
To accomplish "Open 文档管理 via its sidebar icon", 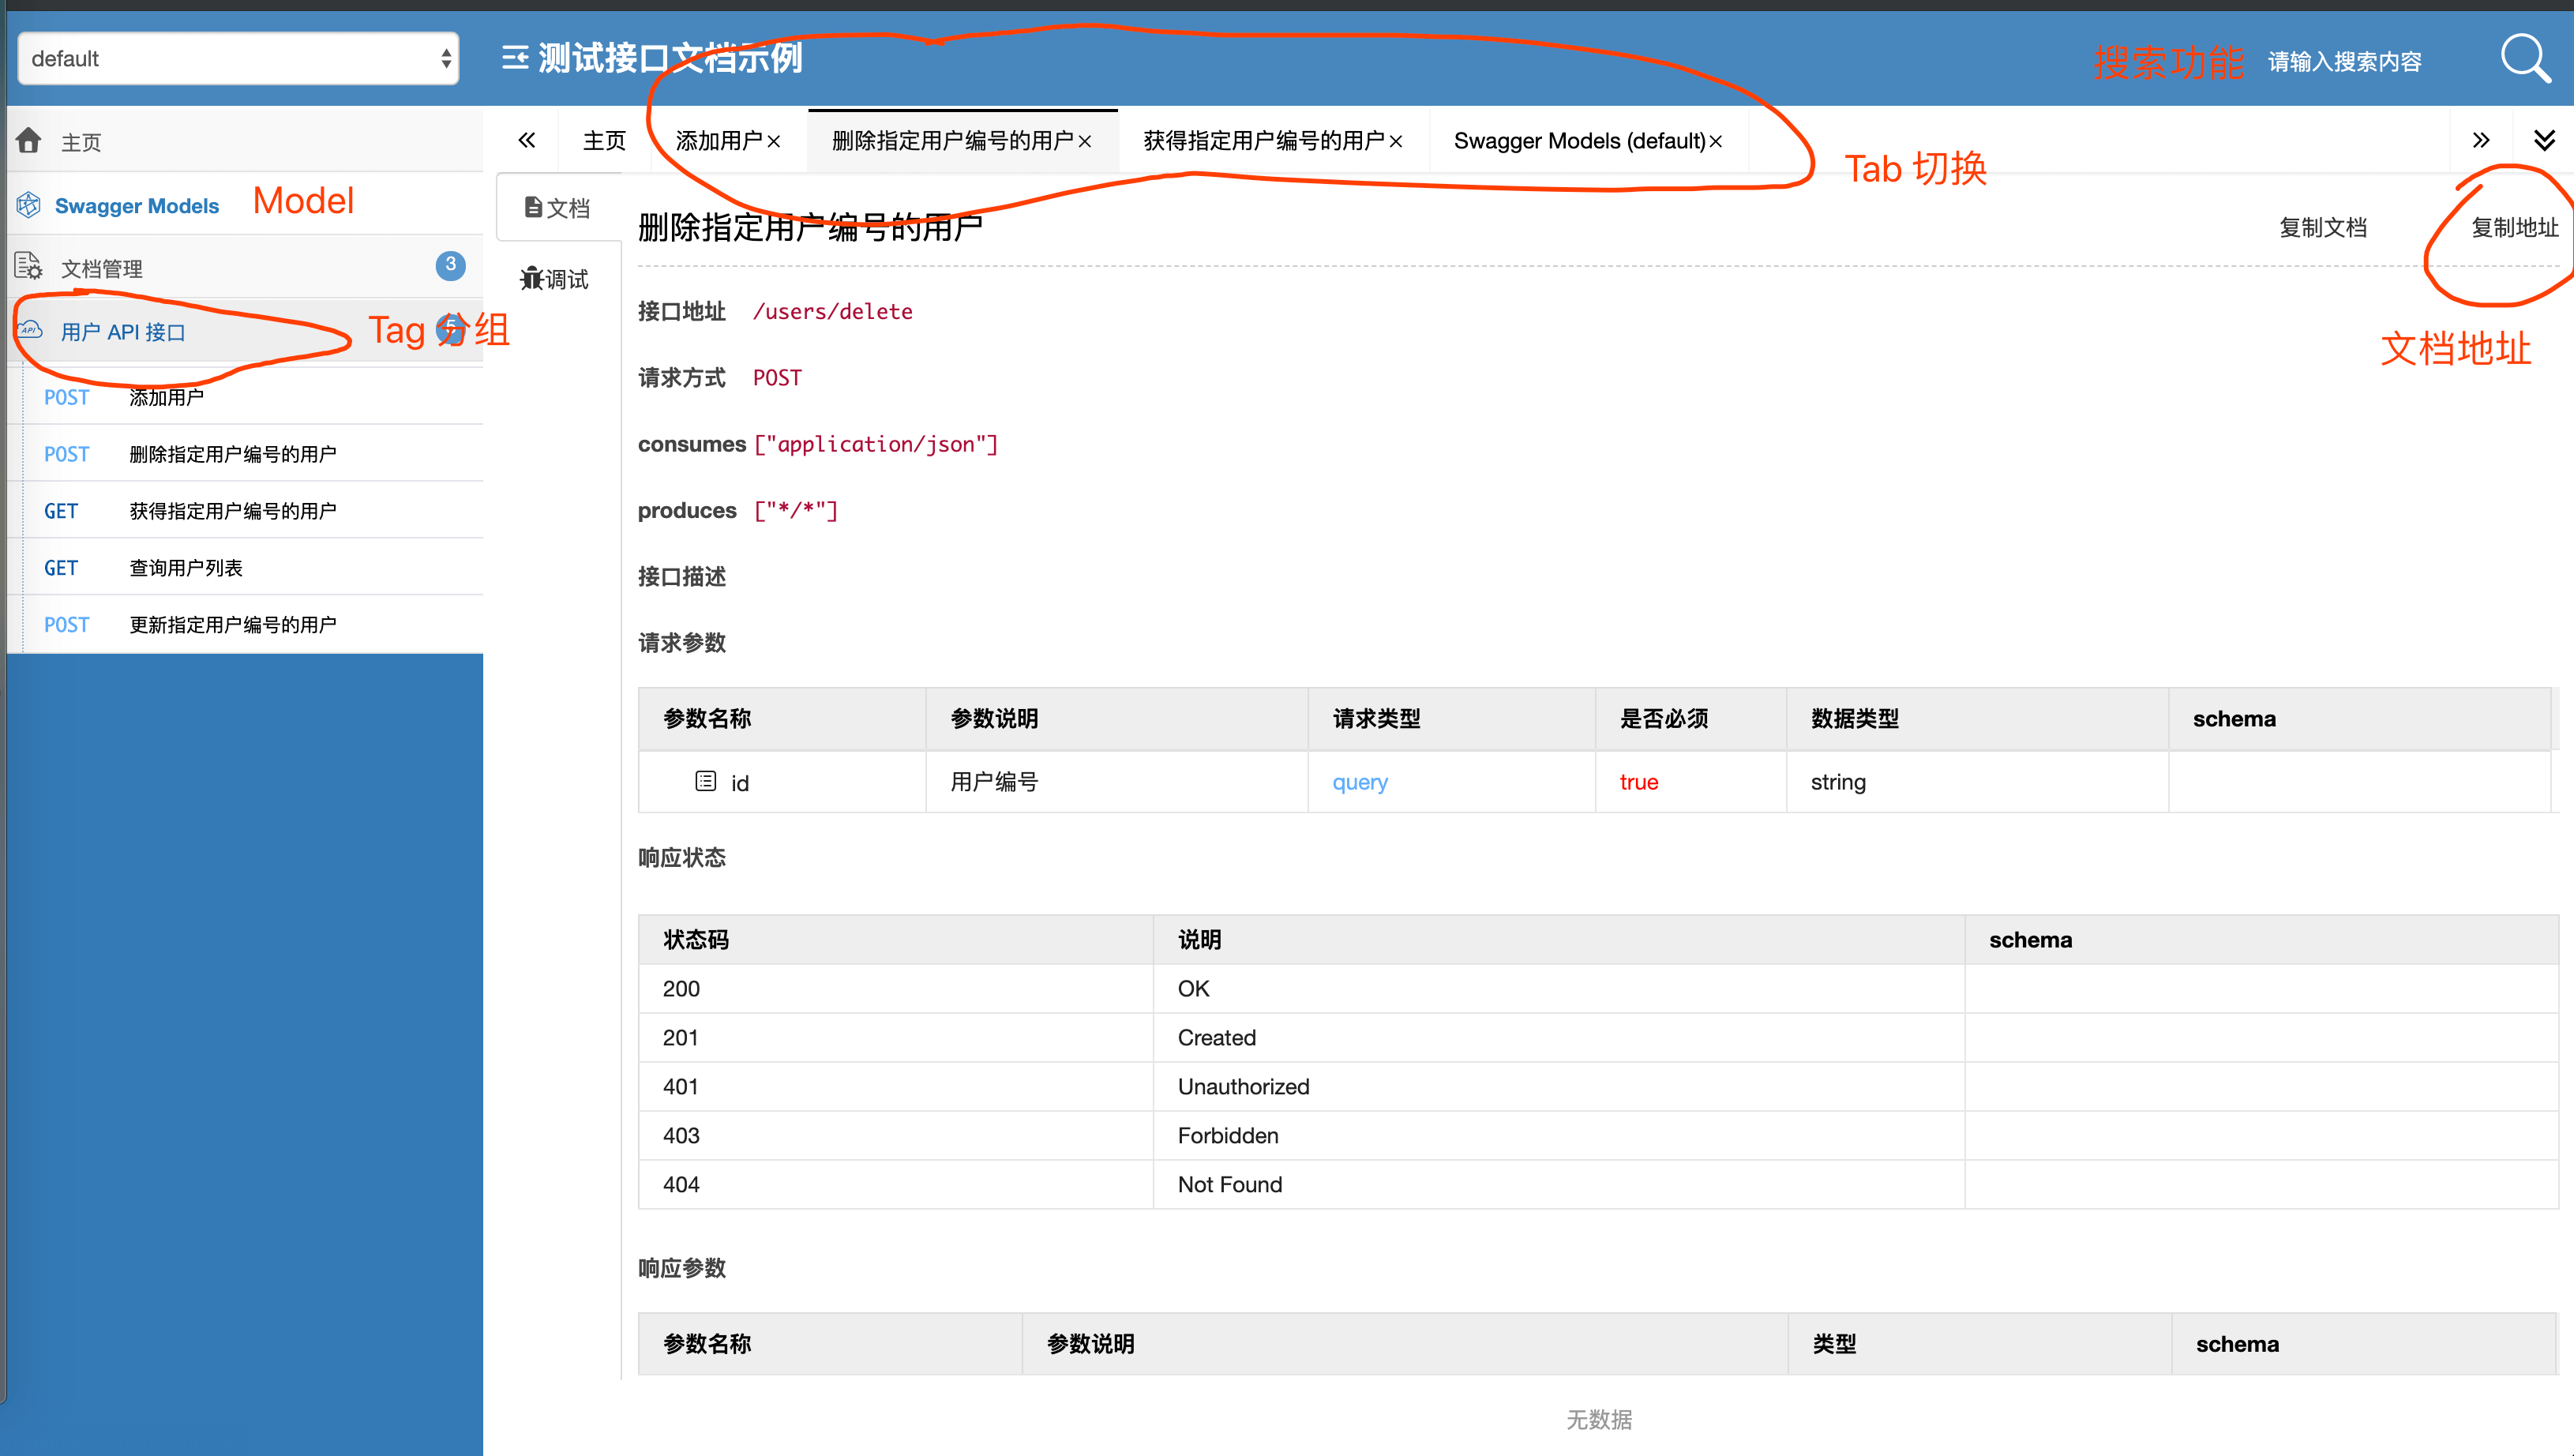I will [x=29, y=267].
